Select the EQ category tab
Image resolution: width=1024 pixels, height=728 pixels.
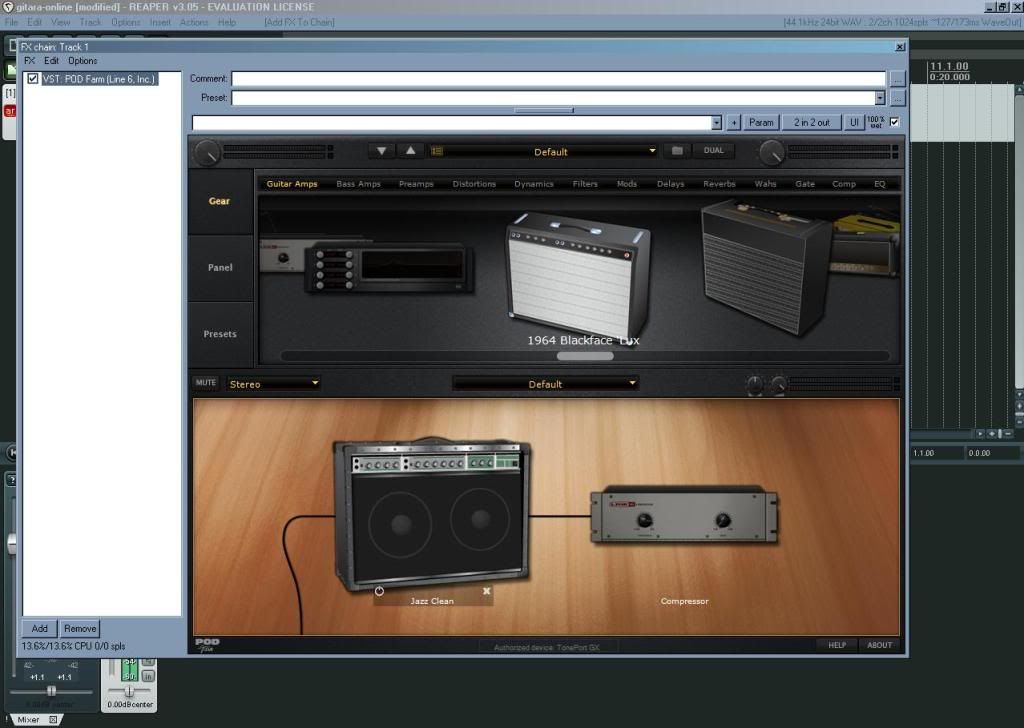click(880, 184)
